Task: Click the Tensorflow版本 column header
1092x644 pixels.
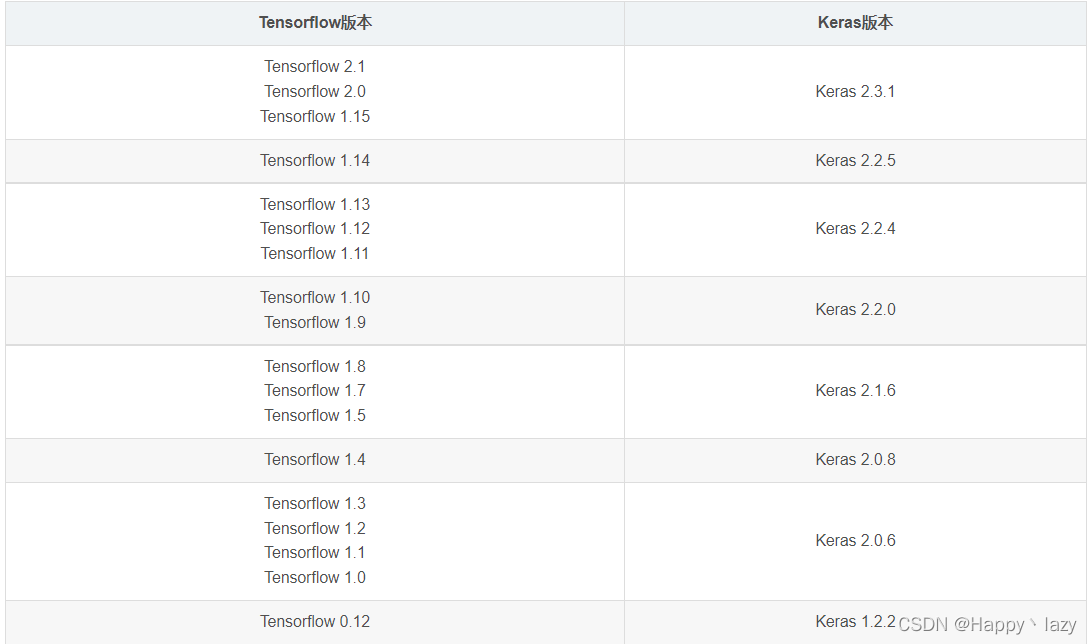Action: [315, 22]
